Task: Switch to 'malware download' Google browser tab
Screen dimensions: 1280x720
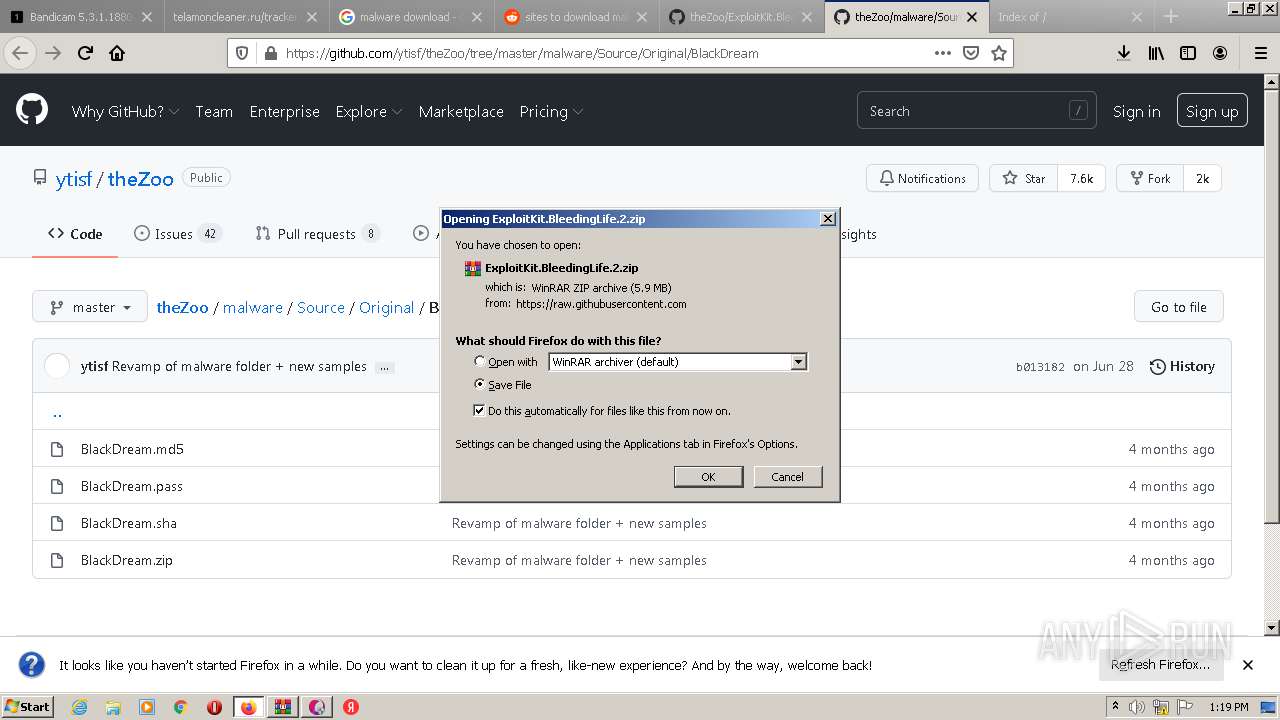Action: click(x=411, y=17)
